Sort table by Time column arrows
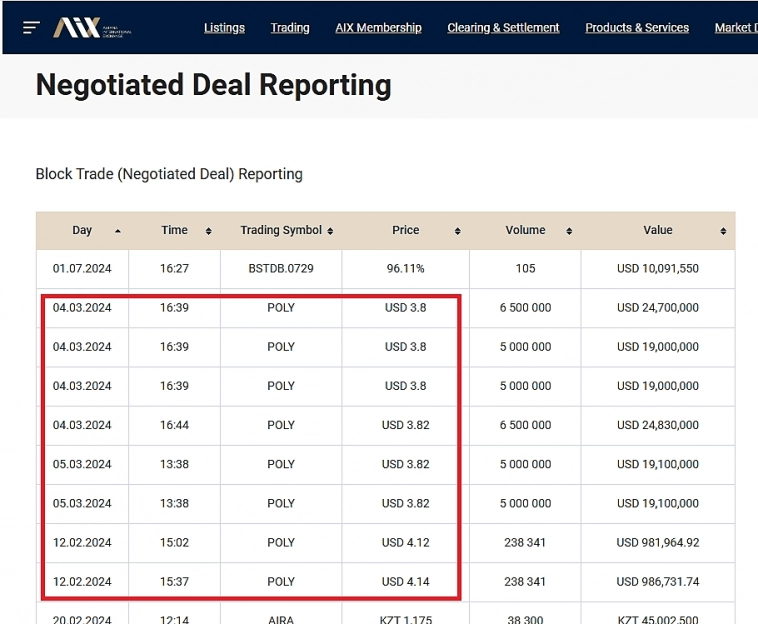The width and height of the screenshot is (758, 624). [x=208, y=231]
